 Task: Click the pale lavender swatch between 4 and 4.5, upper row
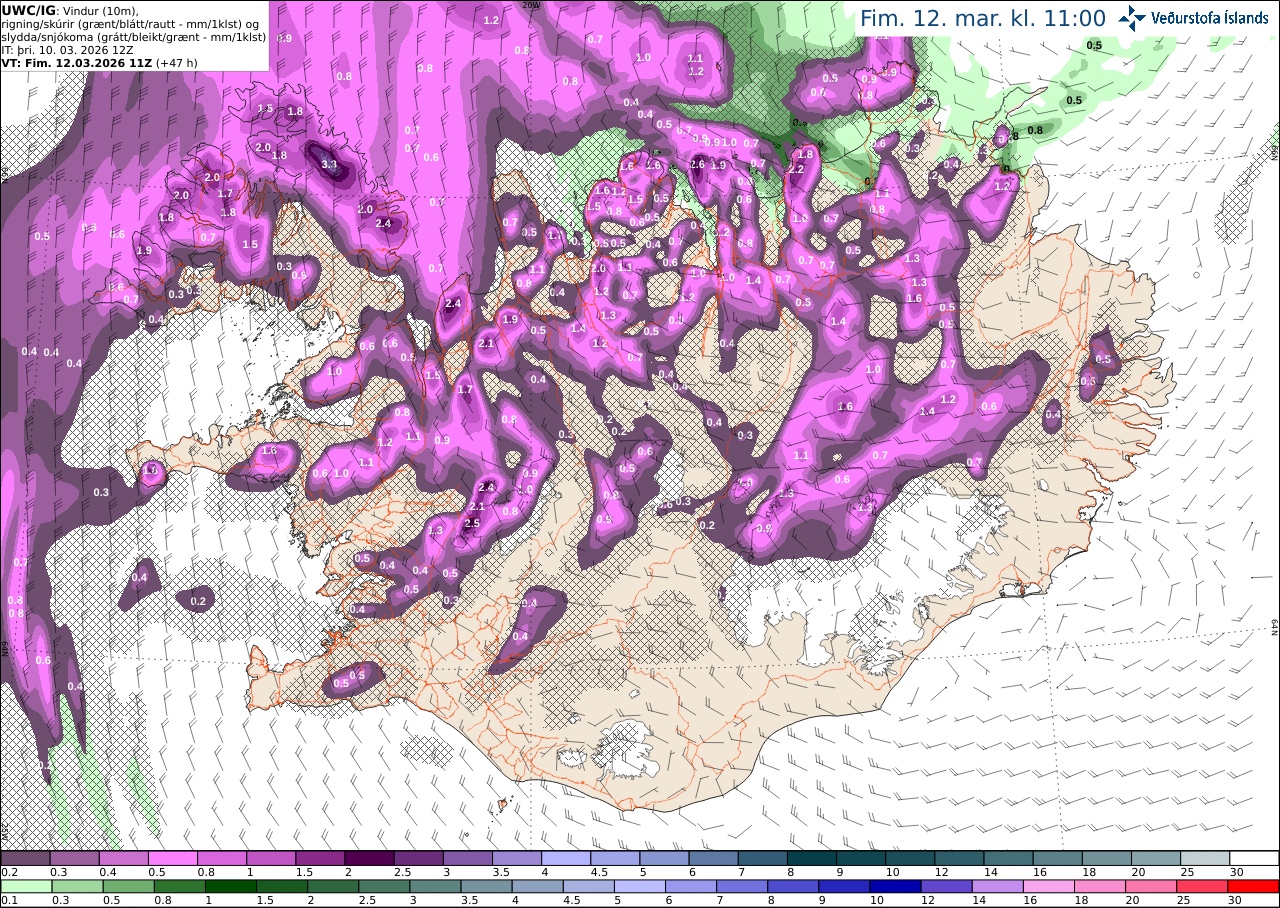point(566,858)
